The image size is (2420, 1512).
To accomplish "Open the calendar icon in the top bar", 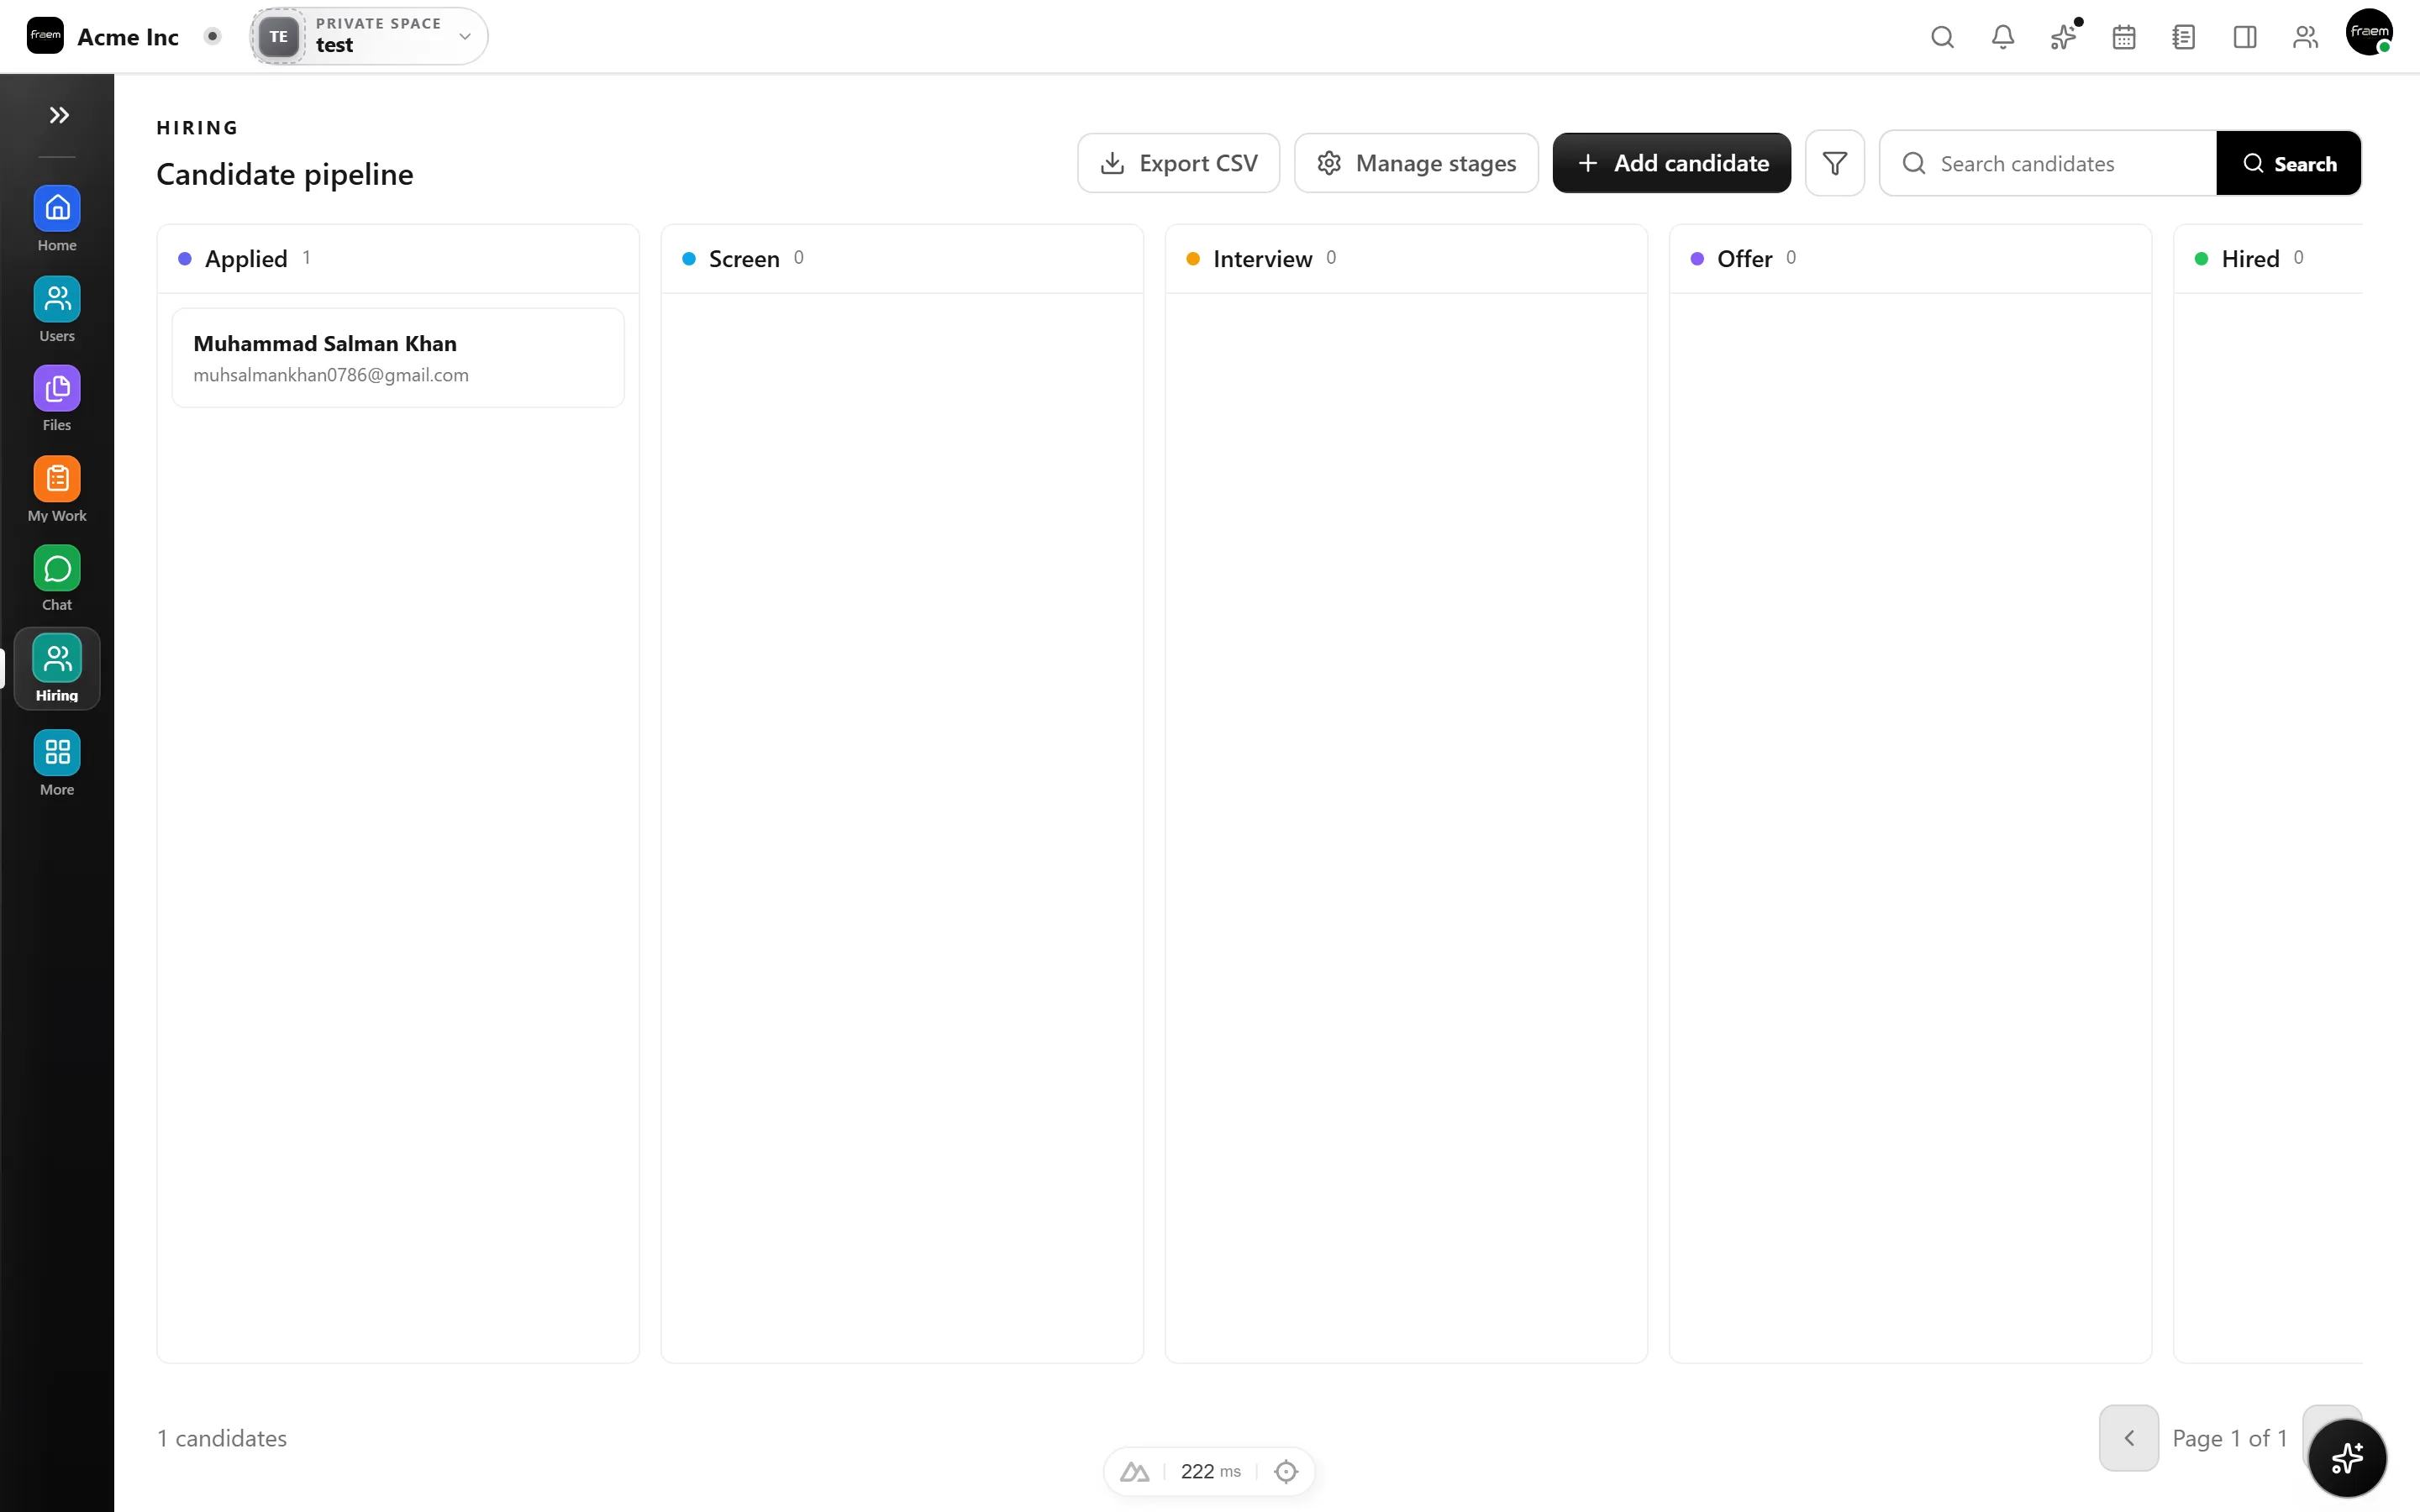I will (2124, 37).
